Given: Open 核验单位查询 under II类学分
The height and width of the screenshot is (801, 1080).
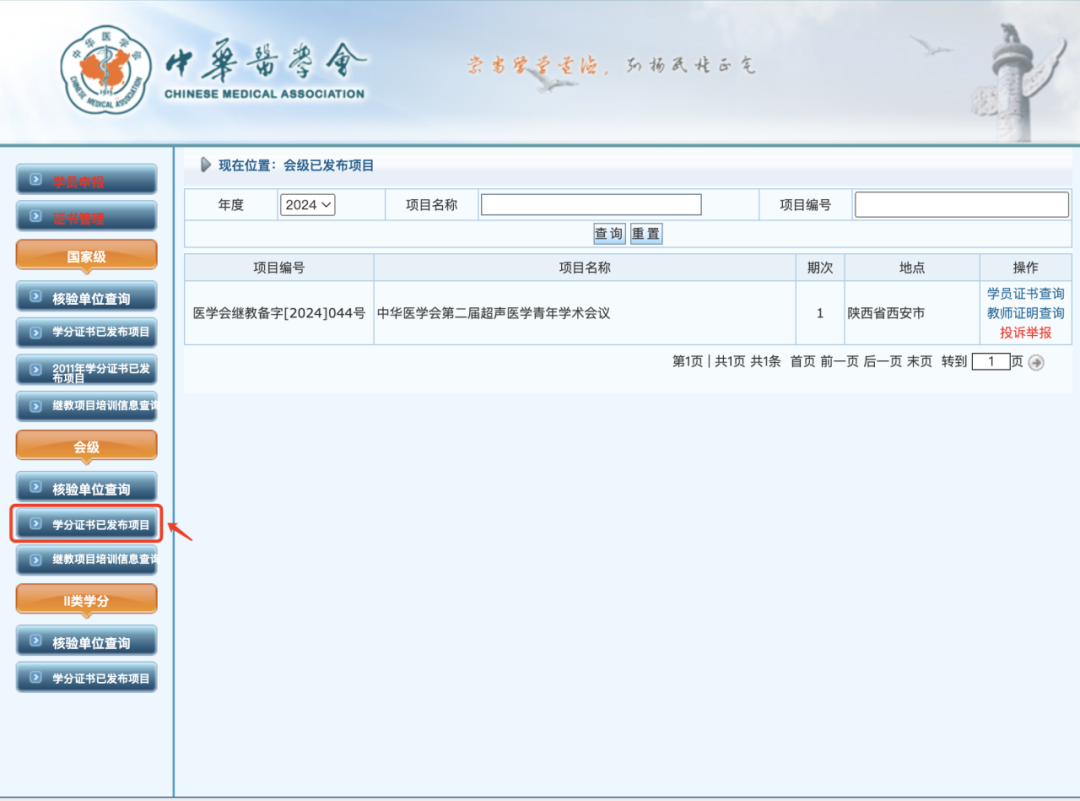Looking at the screenshot, I should (x=86, y=642).
